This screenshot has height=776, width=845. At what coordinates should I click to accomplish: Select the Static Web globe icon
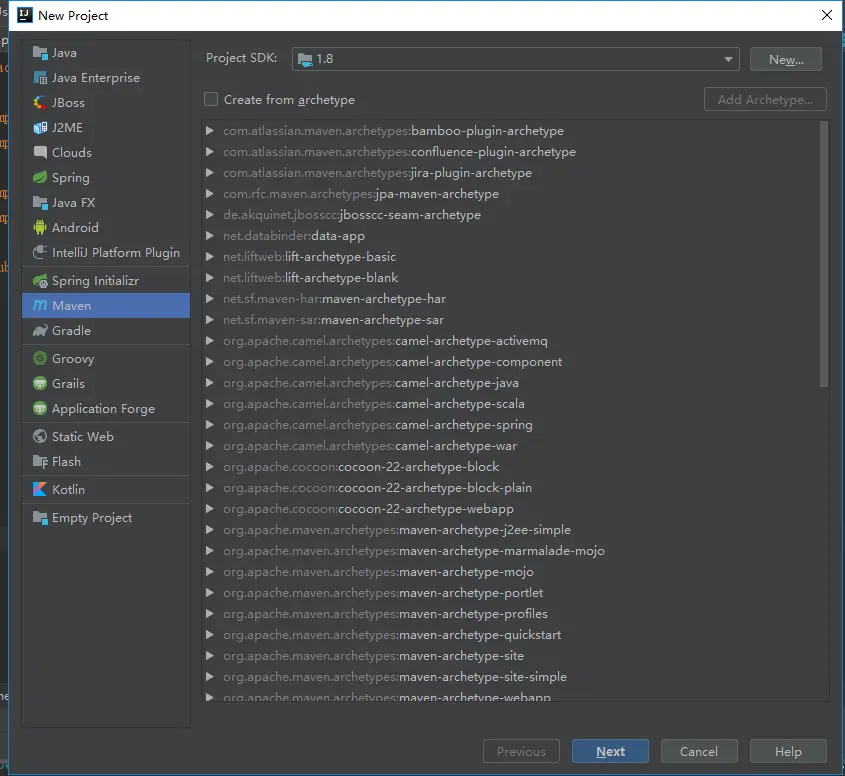pos(40,436)
